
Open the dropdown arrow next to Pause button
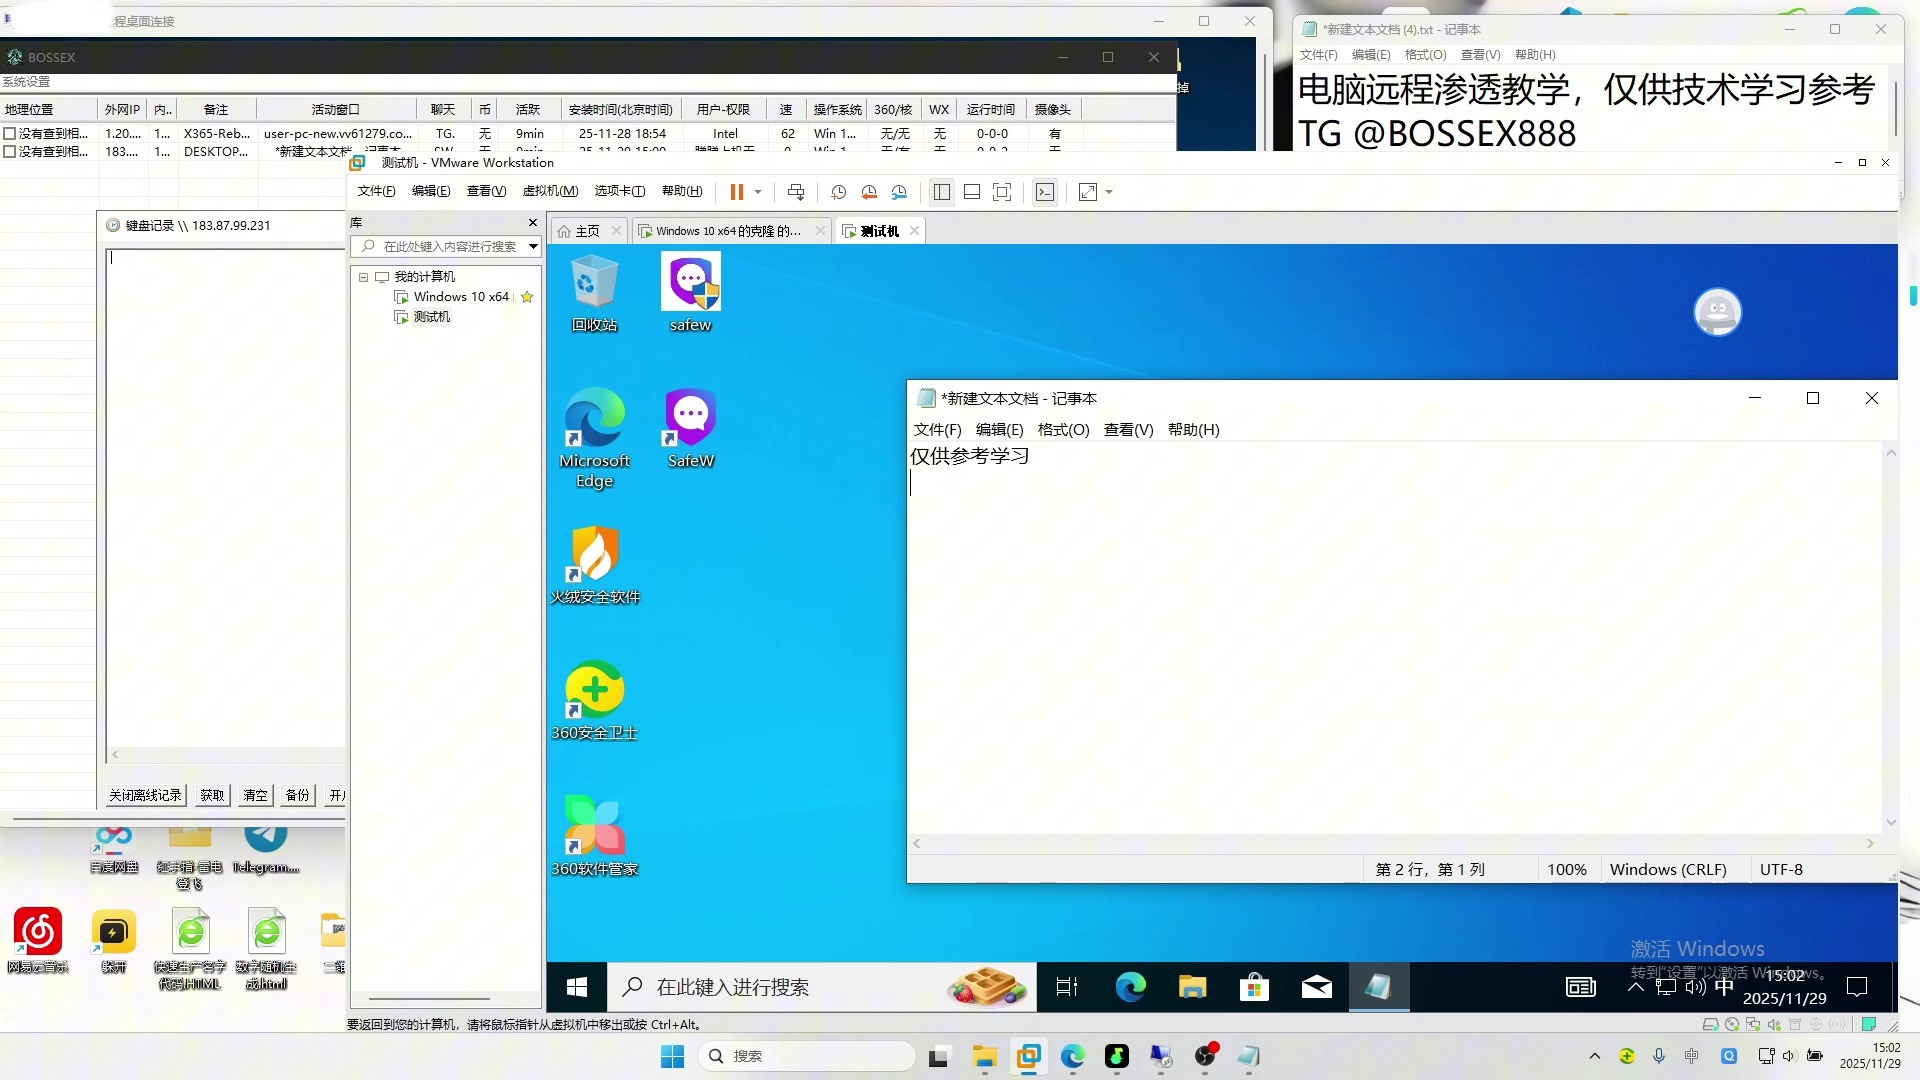pos(758,192)
